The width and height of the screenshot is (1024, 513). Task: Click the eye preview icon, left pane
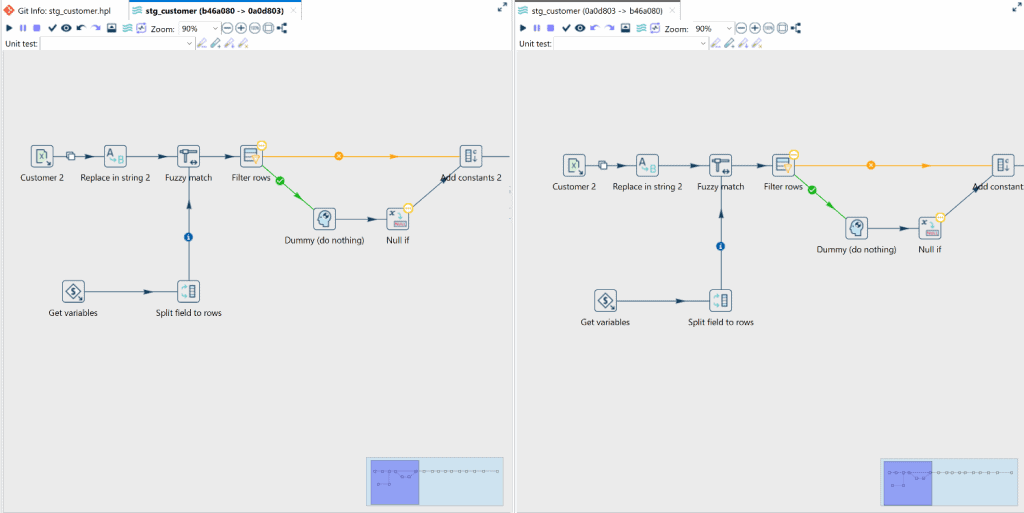tap(66, 28)
